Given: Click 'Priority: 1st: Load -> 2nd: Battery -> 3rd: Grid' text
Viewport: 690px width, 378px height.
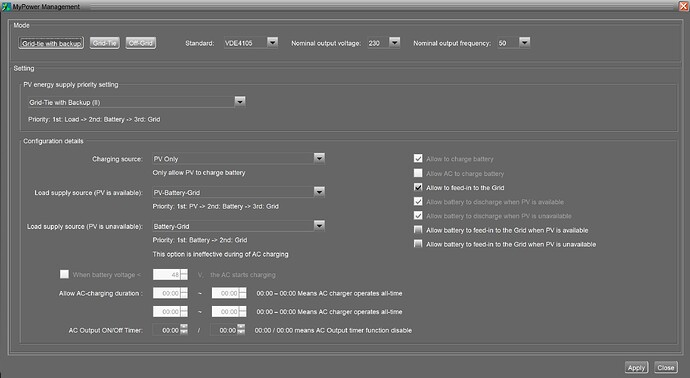Looking at the screenshot, I should coord(94,119).
